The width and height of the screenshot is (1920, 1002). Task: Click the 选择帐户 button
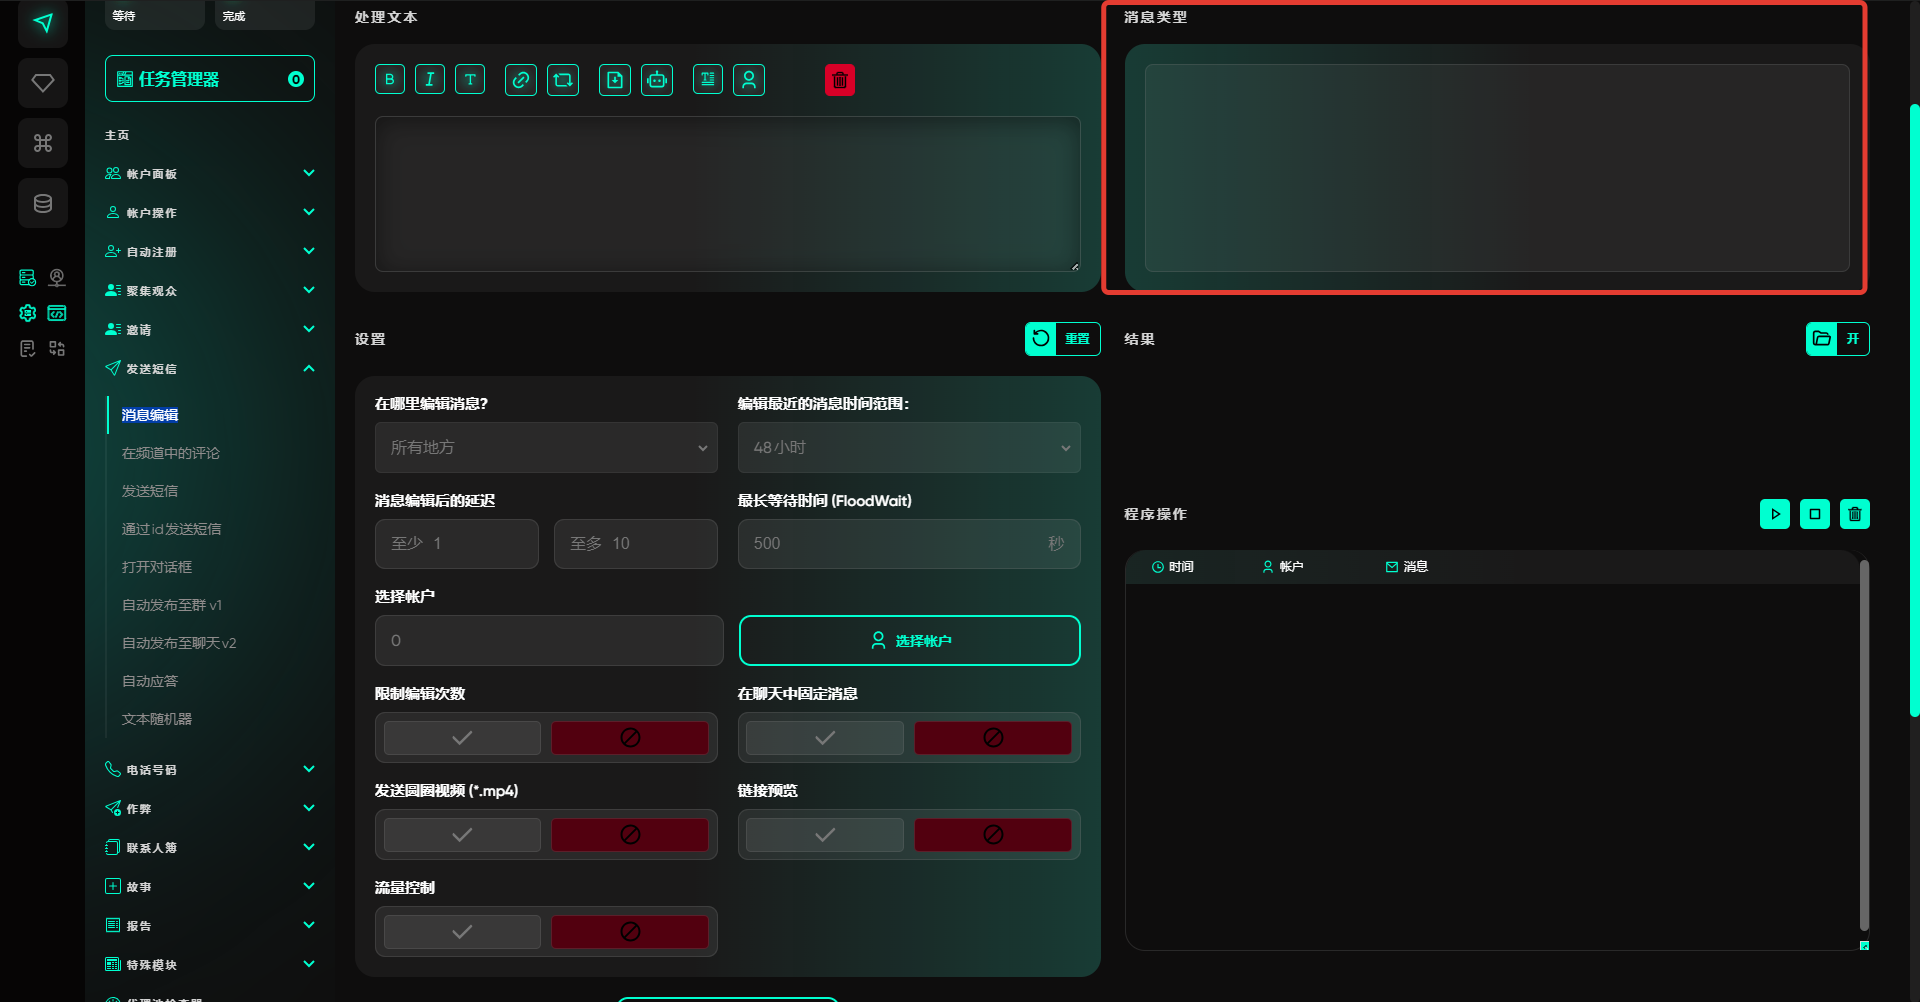[909, 641]
